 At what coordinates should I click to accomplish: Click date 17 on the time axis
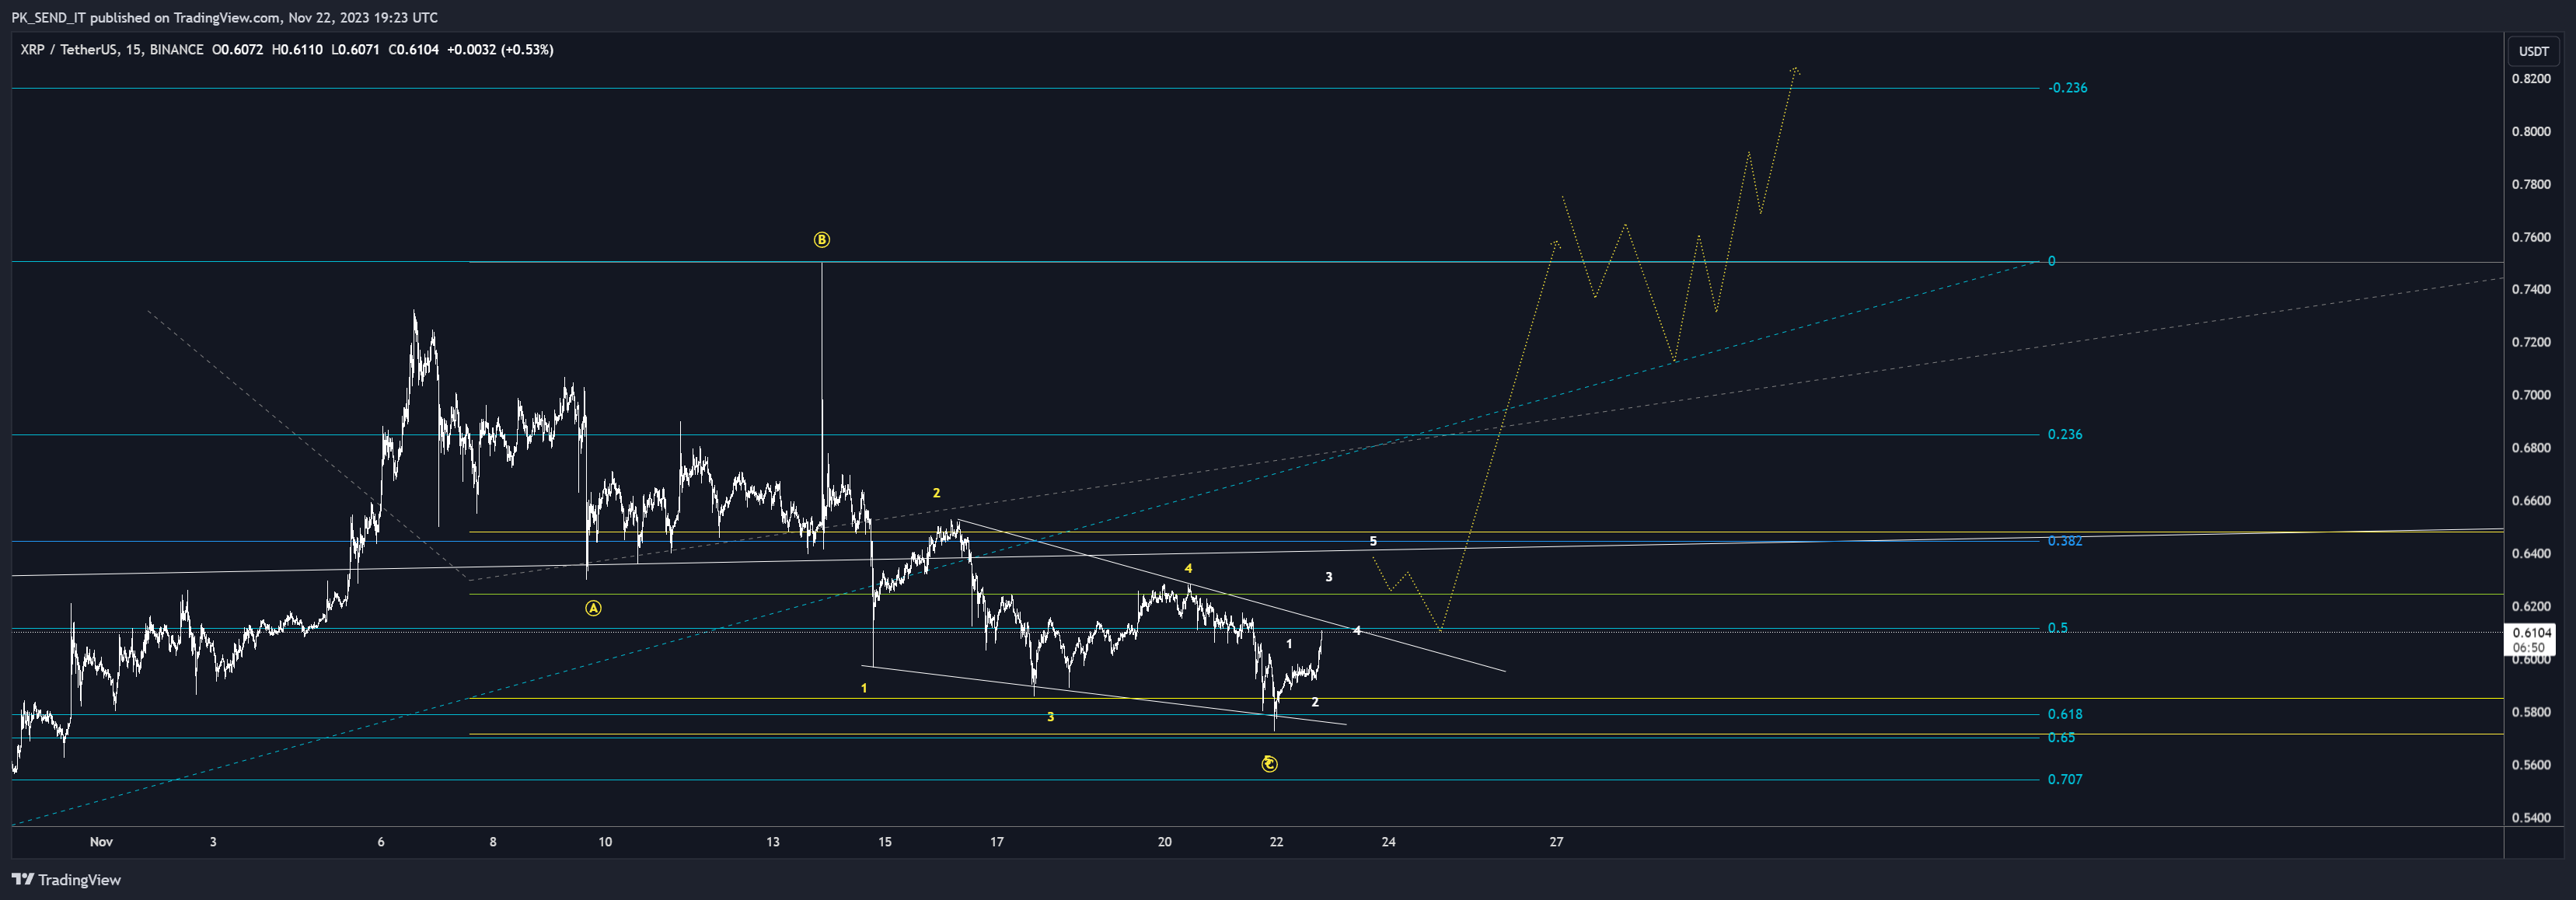(997, 842)
